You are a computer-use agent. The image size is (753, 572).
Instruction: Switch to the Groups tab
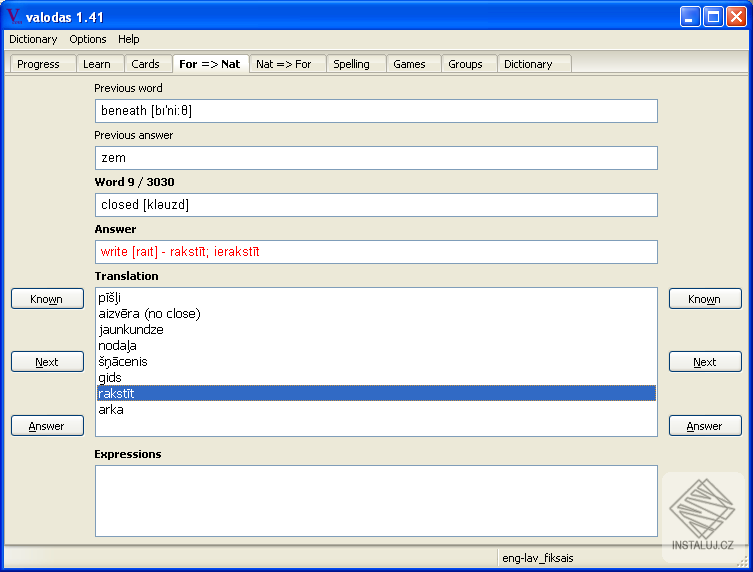pos(465,64)
